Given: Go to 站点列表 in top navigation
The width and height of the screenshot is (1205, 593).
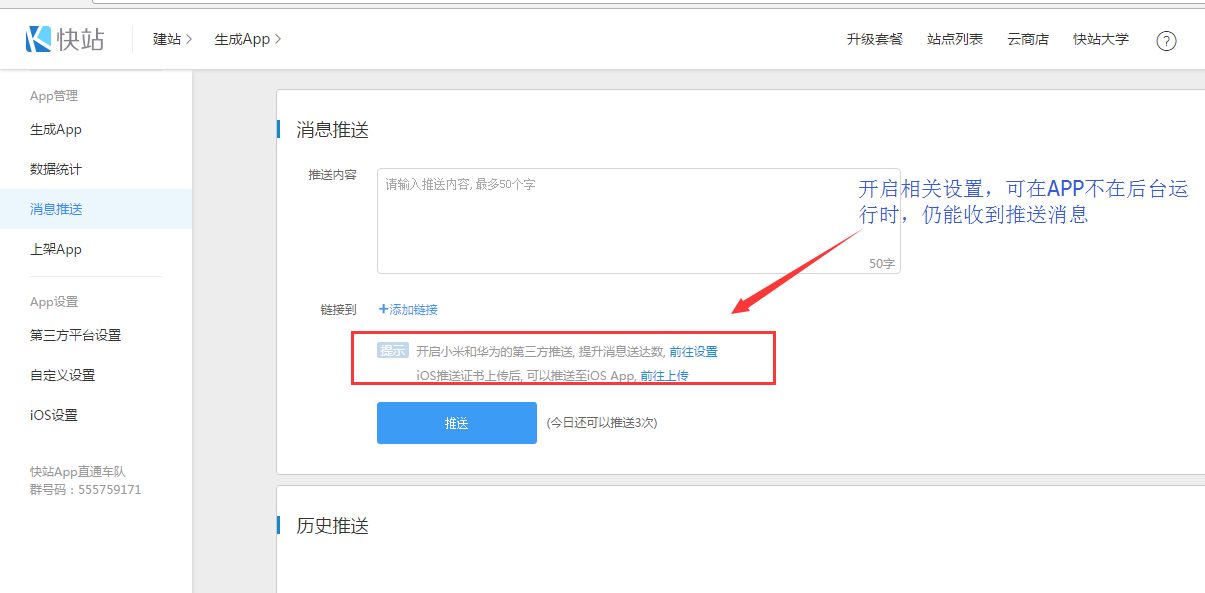Looking at the screenshot, I should click(x=954, y=39).
